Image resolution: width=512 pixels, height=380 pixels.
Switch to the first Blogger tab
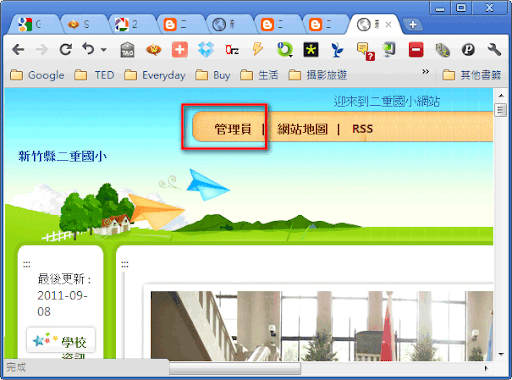click(181, 24)
